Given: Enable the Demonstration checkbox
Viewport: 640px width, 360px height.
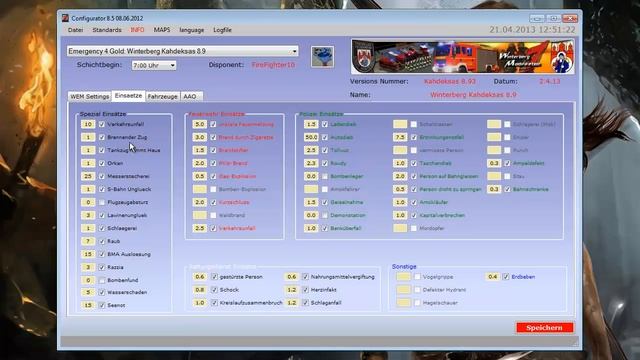Looking at the screenshot, I should [324, 215].
